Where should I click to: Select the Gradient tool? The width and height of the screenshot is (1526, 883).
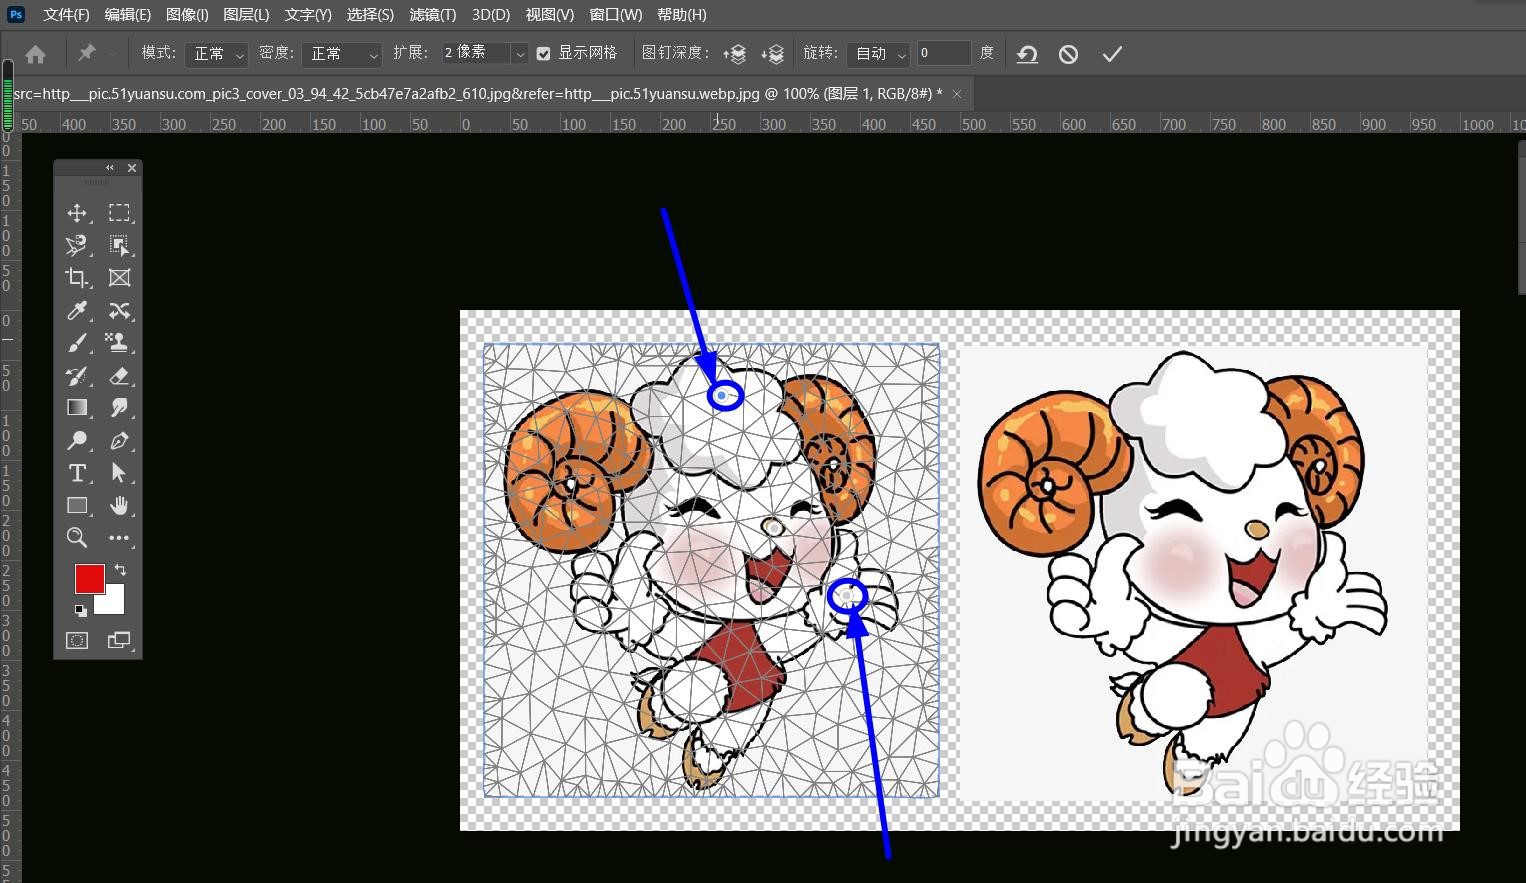[77, 408]
